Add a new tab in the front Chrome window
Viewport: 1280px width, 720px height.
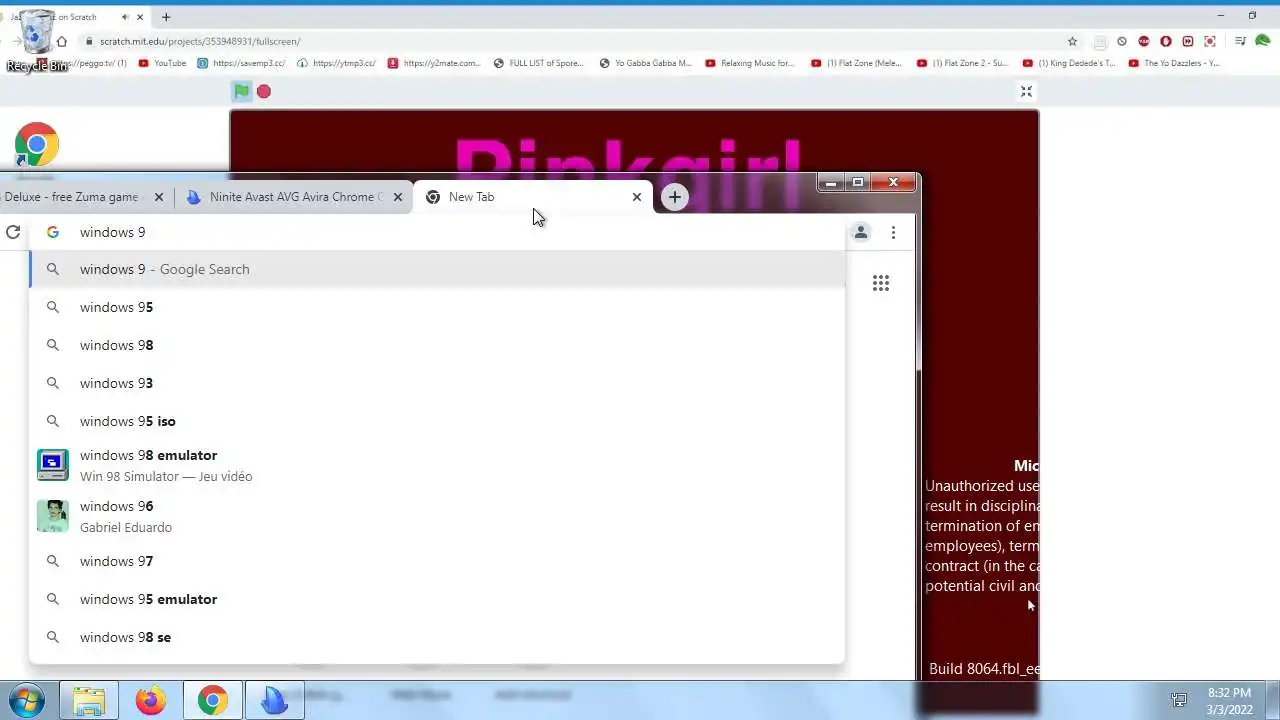click(675, 197)
